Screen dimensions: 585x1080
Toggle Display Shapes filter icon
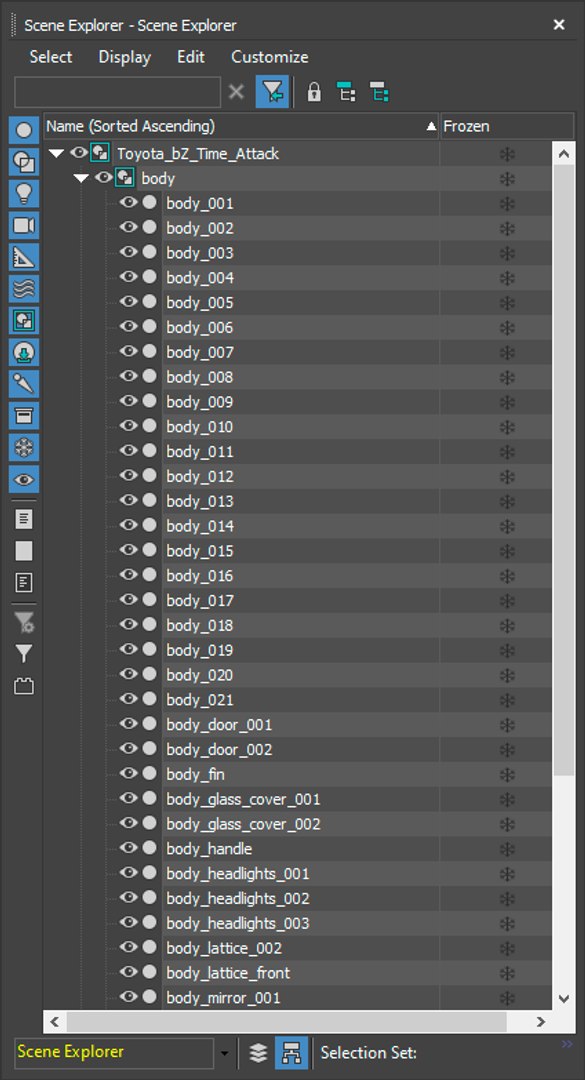coord(24,163)
